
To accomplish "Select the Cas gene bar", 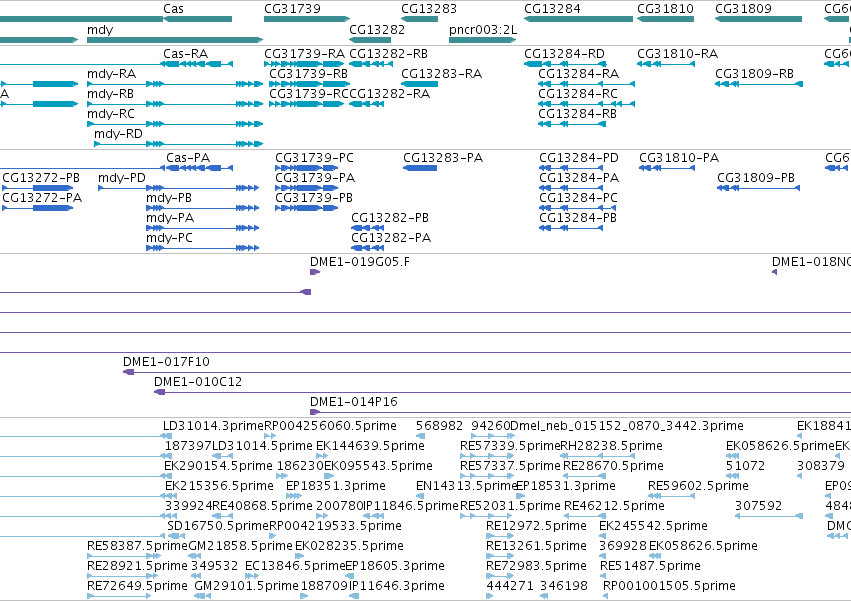I will click(198, 19).
